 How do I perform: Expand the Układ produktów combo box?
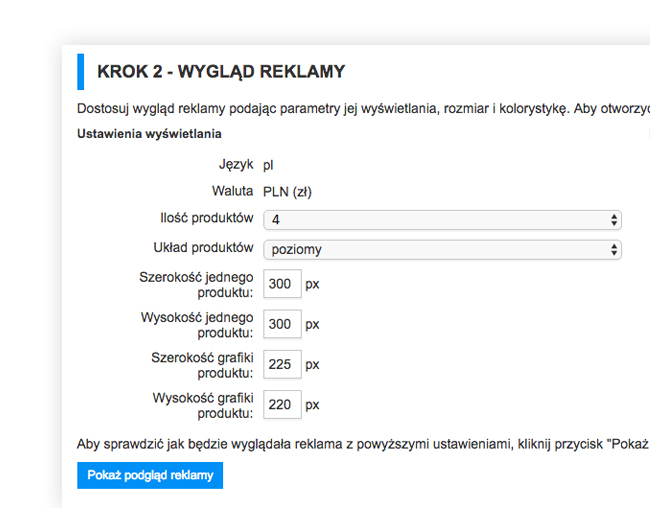pos(442,250)
